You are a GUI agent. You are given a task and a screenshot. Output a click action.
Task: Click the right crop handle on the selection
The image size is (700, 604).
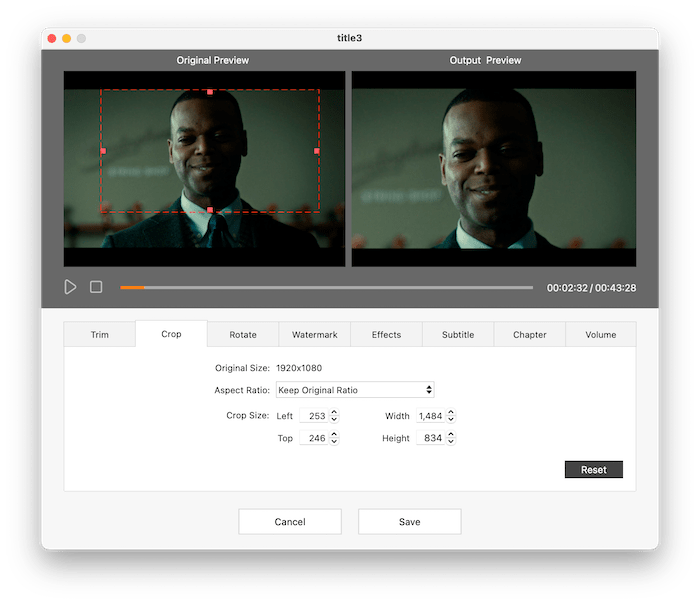317,151
